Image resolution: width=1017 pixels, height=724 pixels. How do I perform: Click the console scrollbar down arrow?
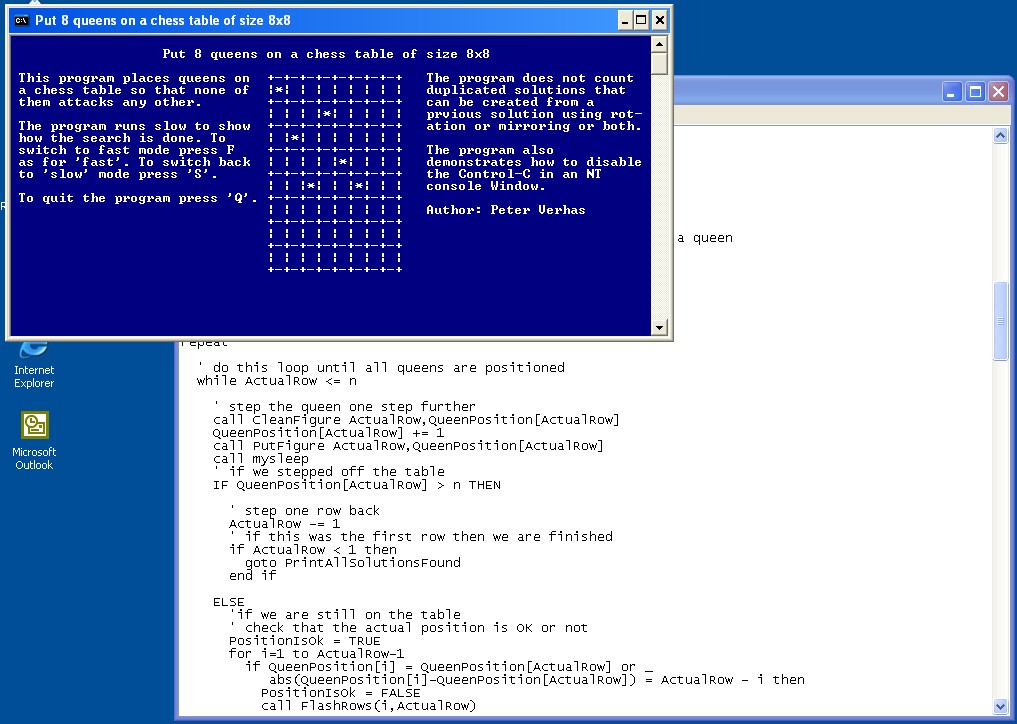[x=659, y=328]
